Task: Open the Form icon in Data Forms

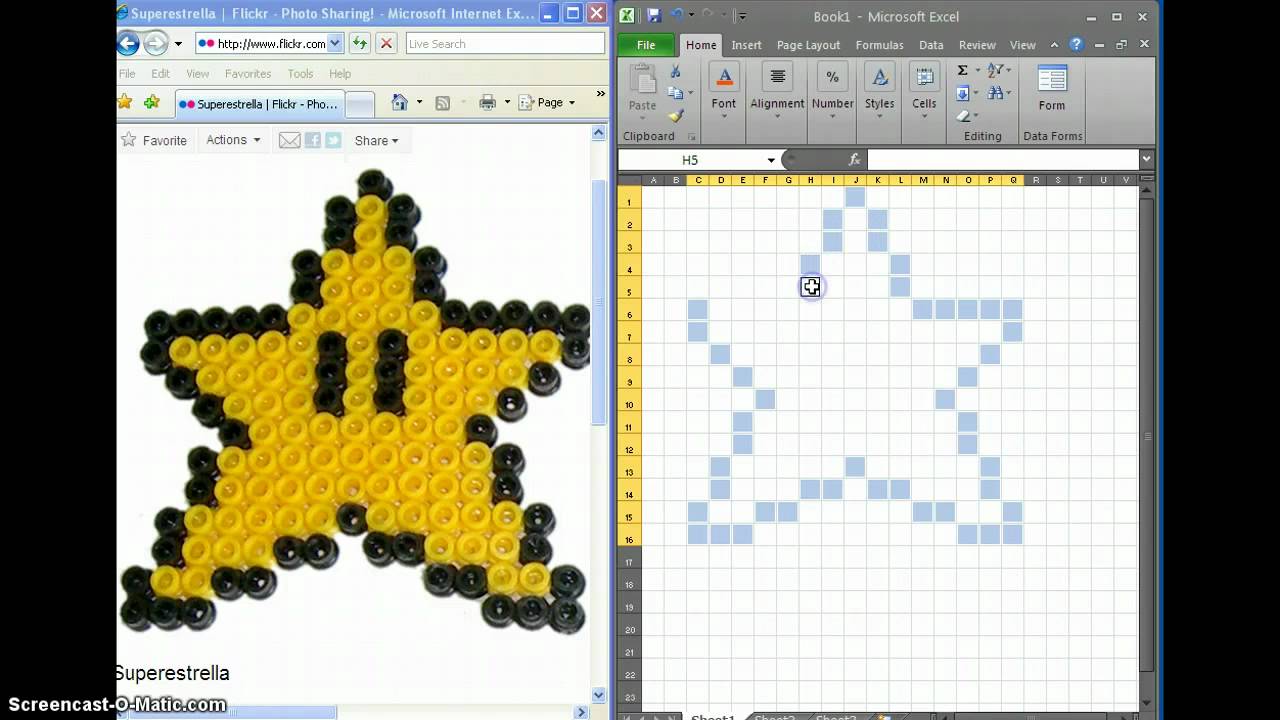Action: click(1051, 88)
